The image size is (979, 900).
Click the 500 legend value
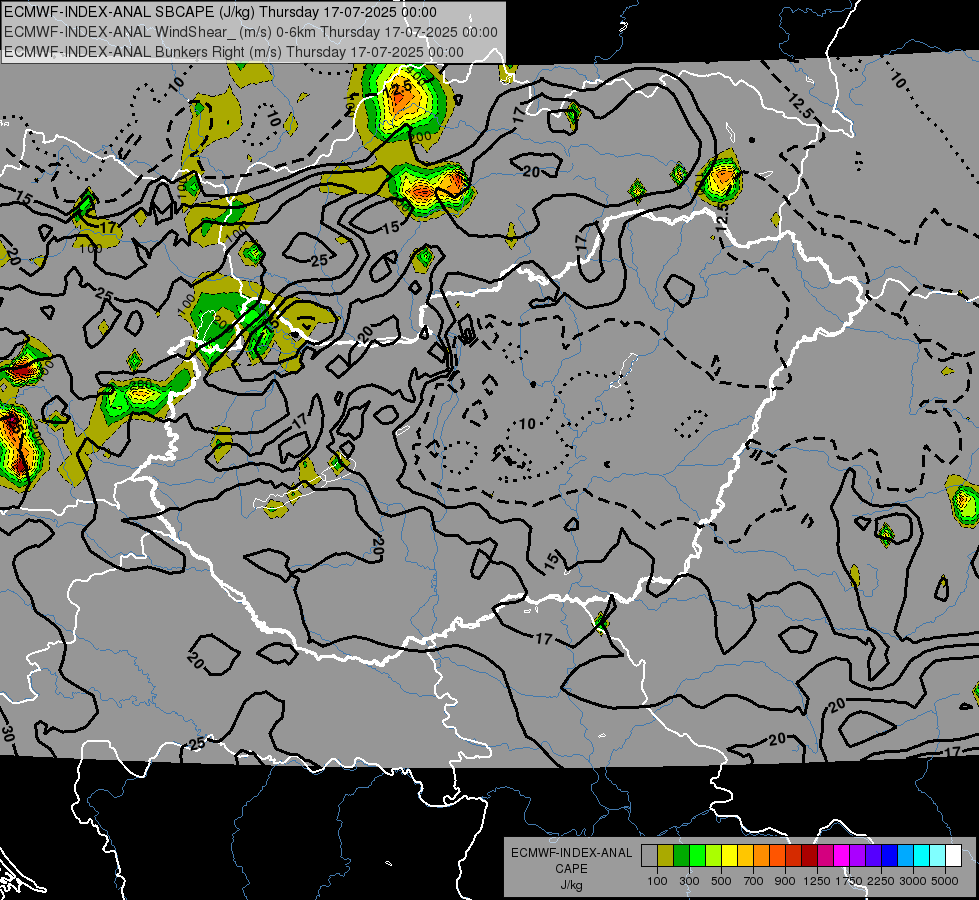pos(721,881)
